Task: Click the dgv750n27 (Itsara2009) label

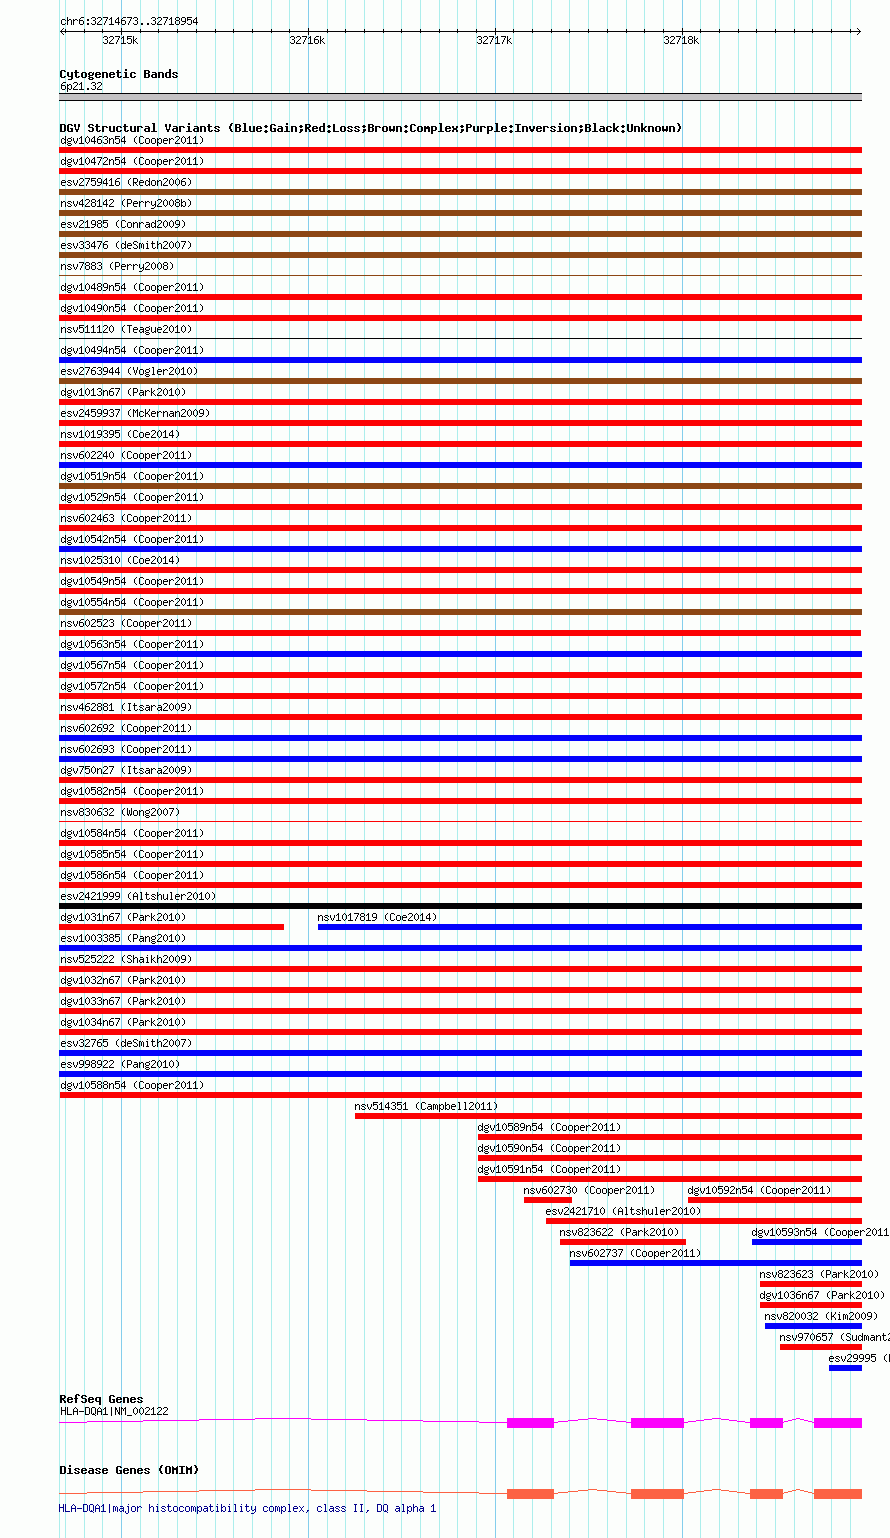Action: tap(126, 770)
